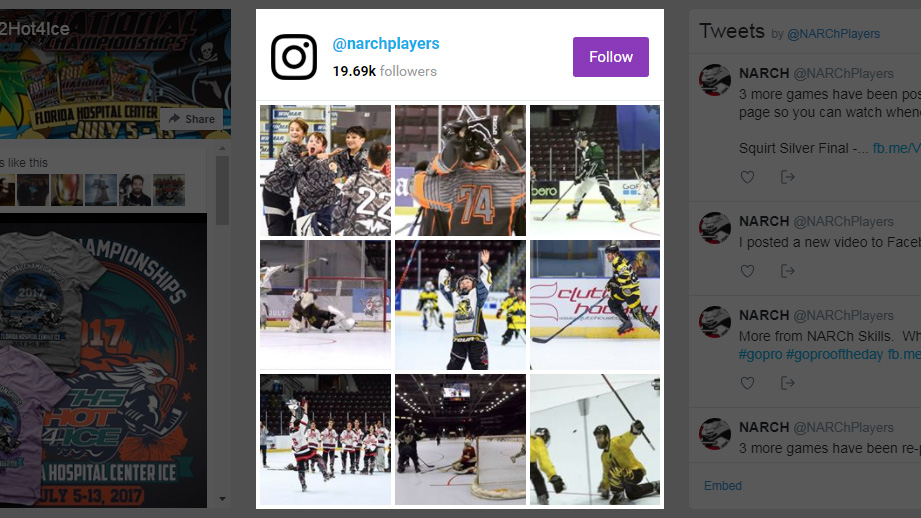Like the first NARCH tweet
Screen dimensions: 921x518
click(x=747, y=177)
